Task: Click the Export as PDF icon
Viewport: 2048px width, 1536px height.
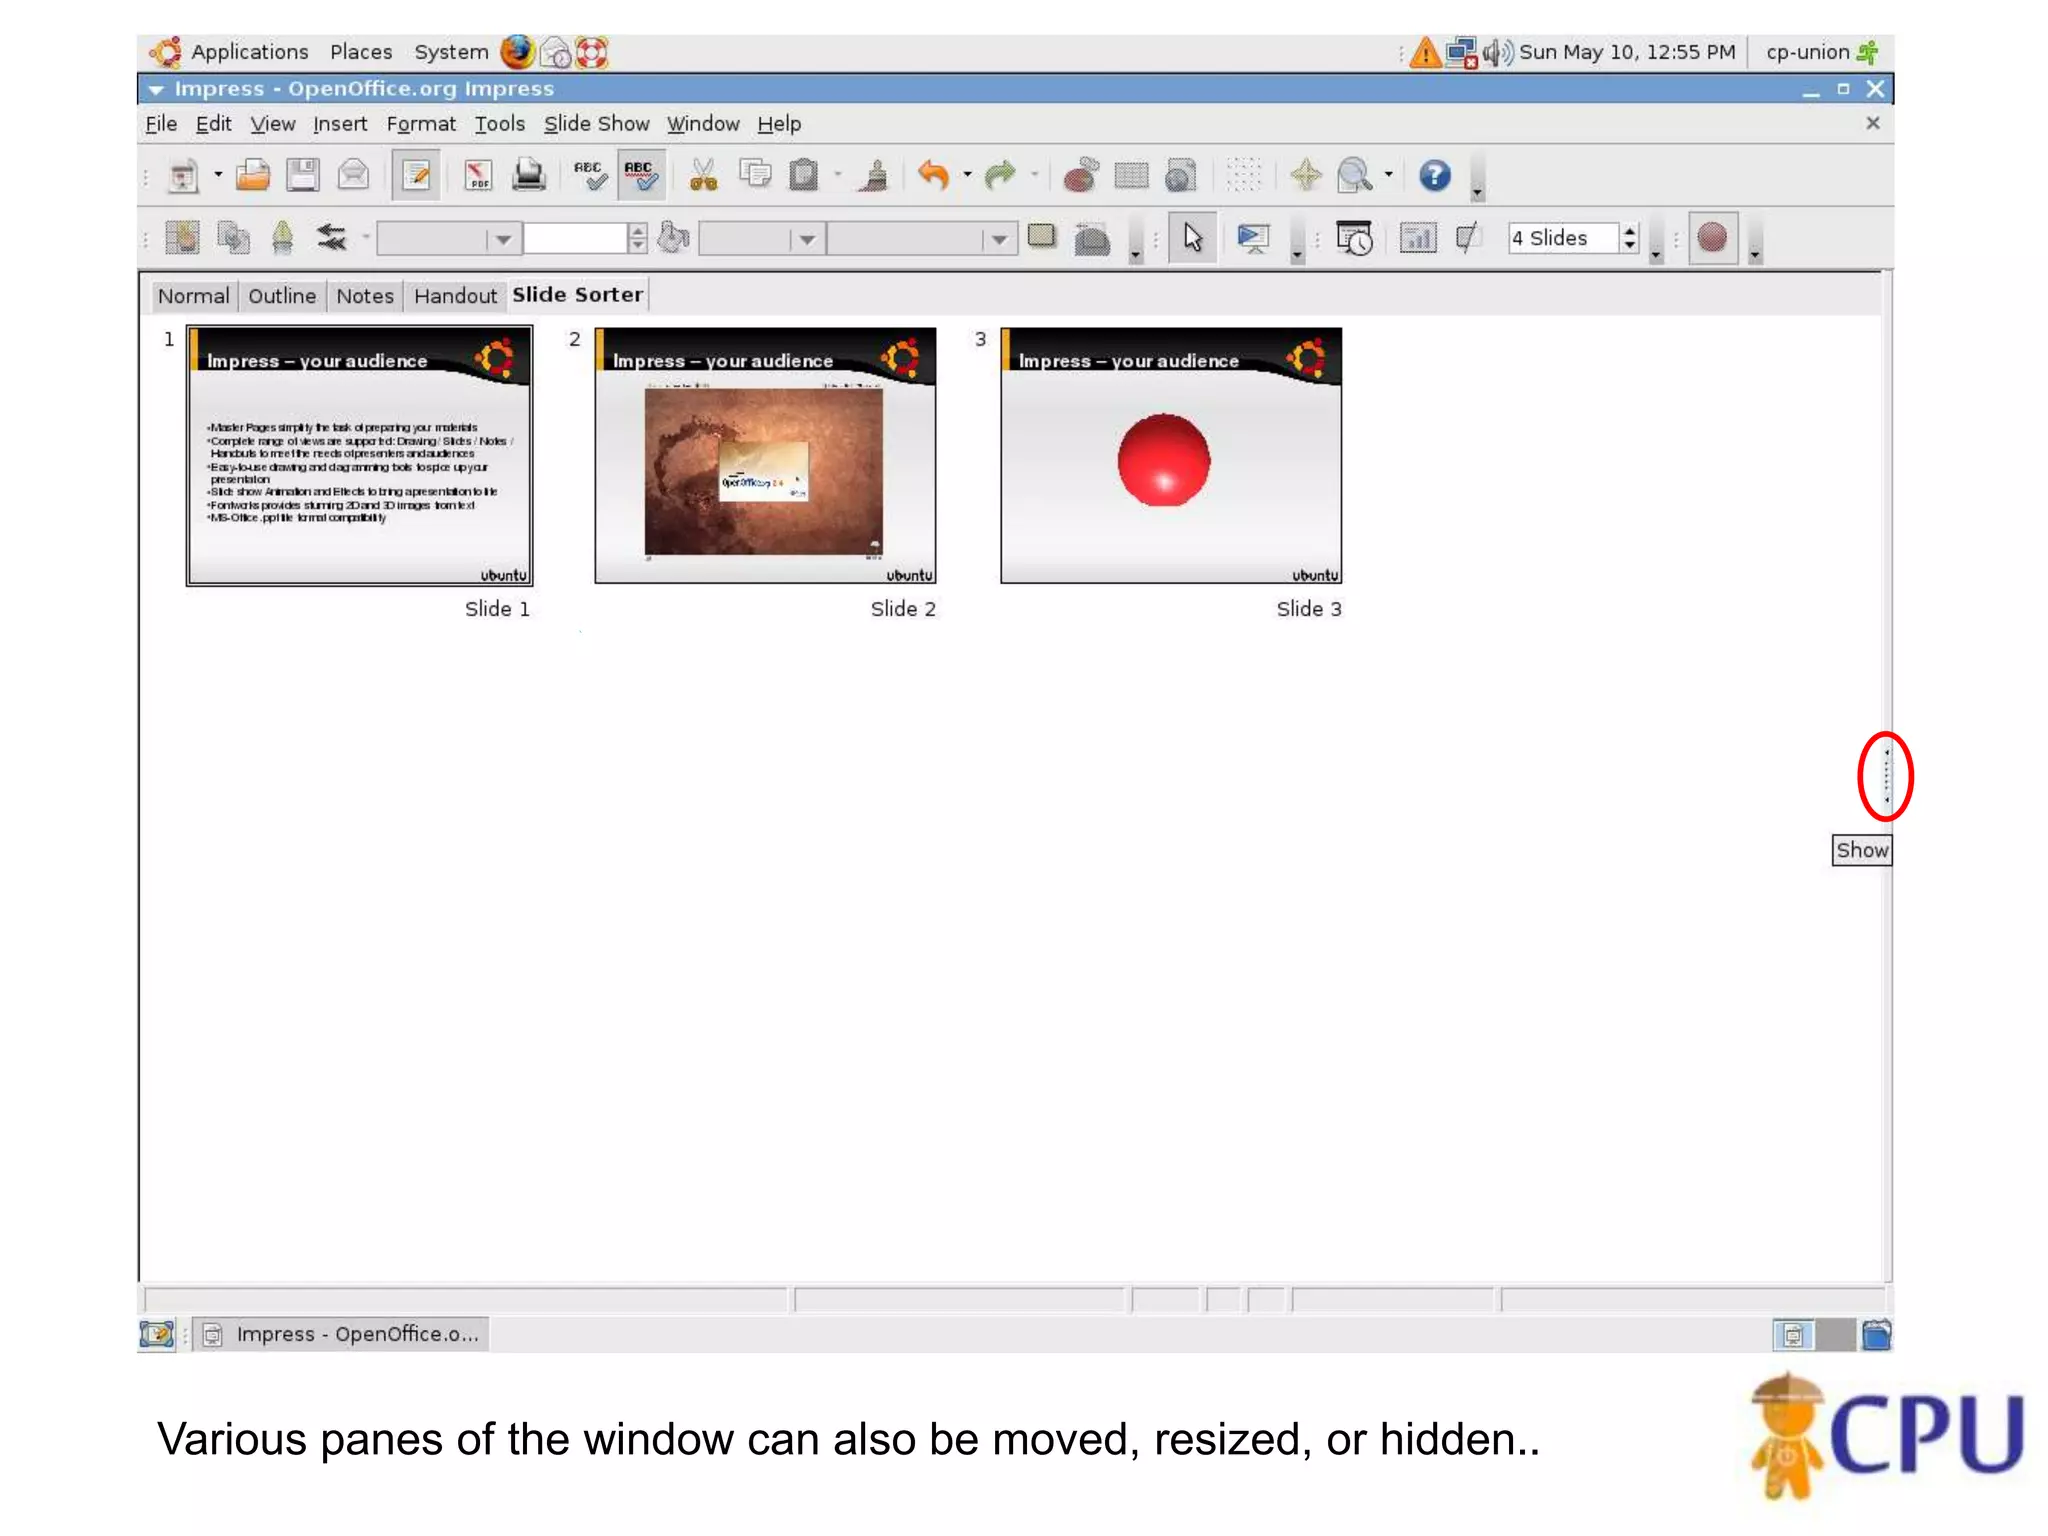Action: tap(478, 175)
